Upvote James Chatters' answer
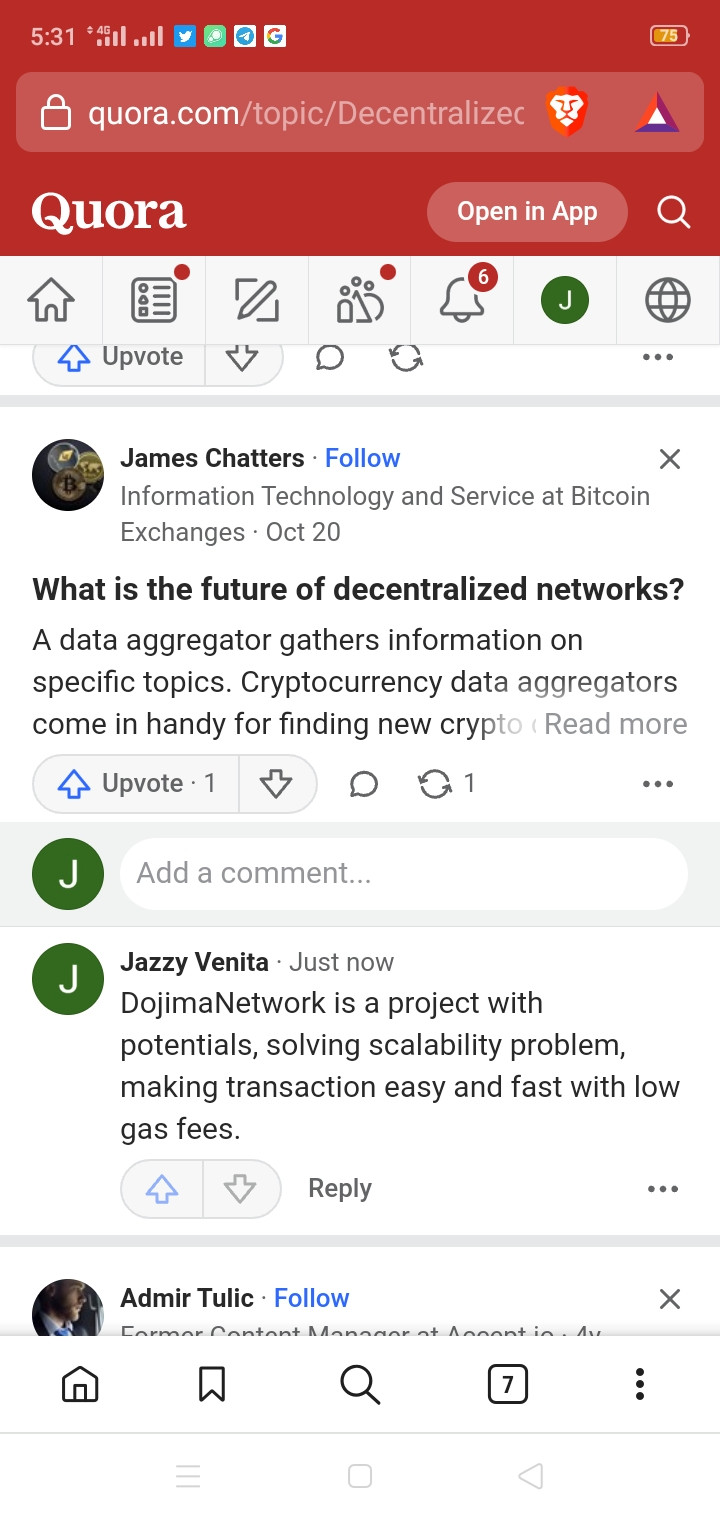This screenshot has width=720, height=1520. coord(136,783)
